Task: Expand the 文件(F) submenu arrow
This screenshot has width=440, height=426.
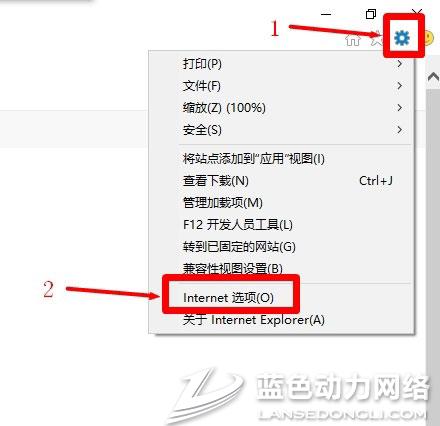Action: click(400, 86)
